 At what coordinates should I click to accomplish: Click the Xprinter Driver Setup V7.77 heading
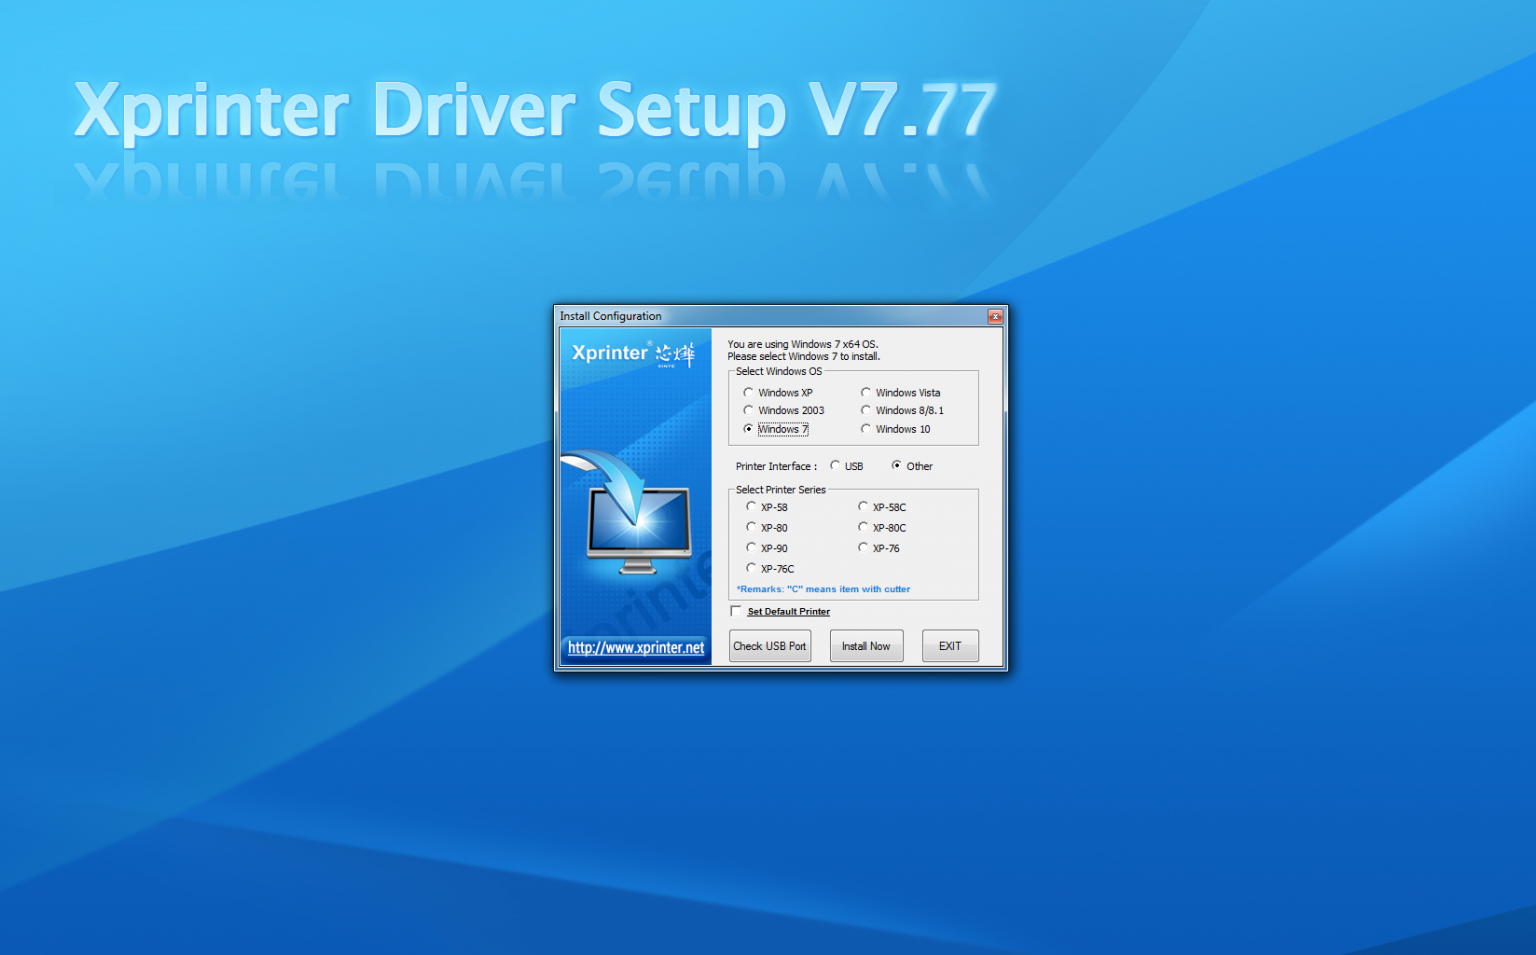pos(534,110)
